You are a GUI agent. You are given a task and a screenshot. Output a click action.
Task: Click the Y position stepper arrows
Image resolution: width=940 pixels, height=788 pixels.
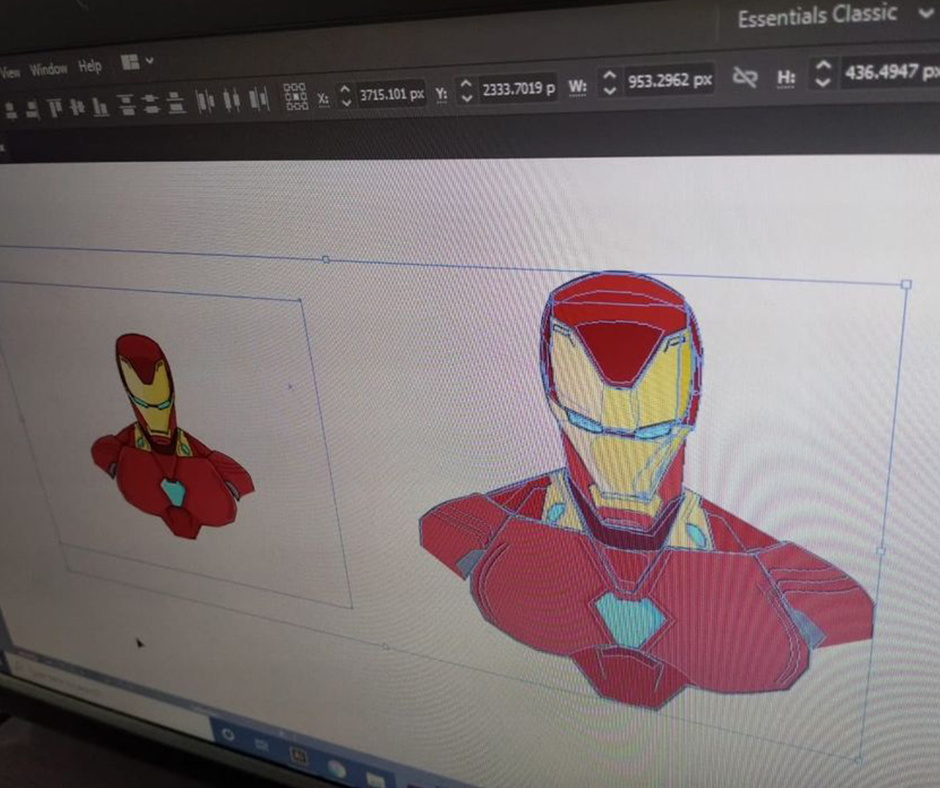466,91
